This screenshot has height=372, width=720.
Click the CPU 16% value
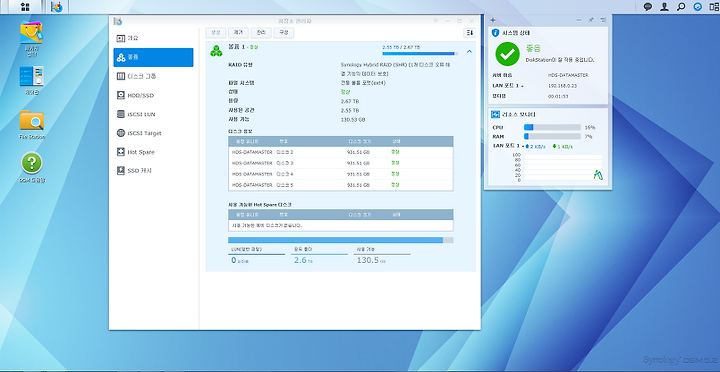[x=590, y=127]
